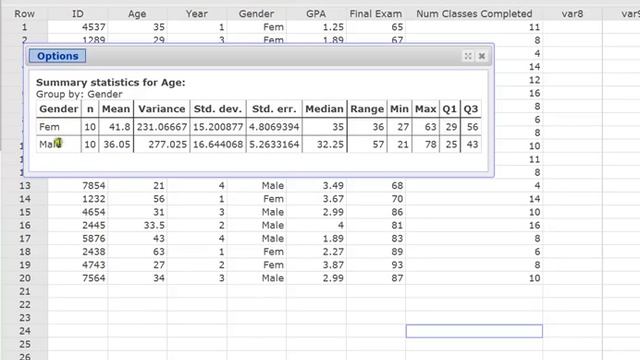Click the std. dev. value 15.200877
The height and width of the screenshot is (360, 640).
point(218,127)
